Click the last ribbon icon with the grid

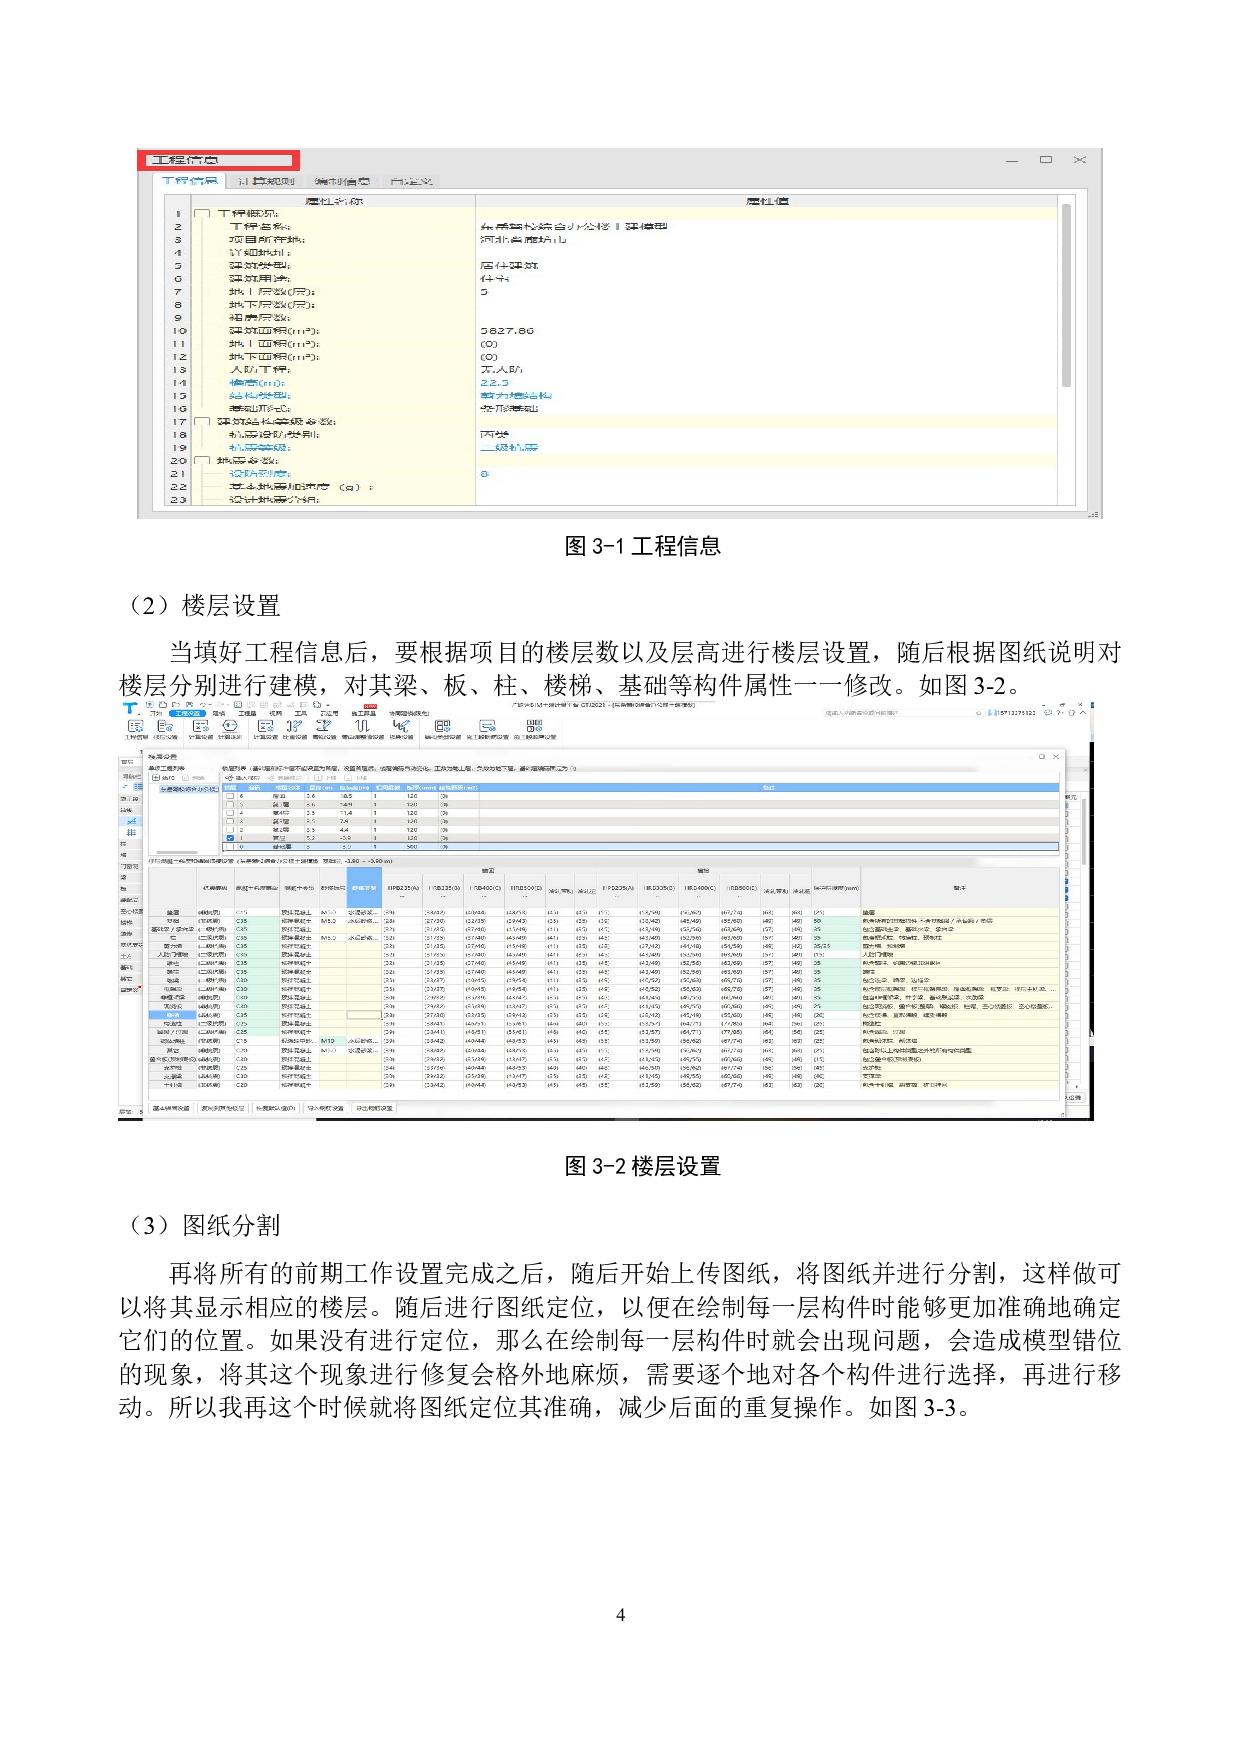[x=534, y=725]
